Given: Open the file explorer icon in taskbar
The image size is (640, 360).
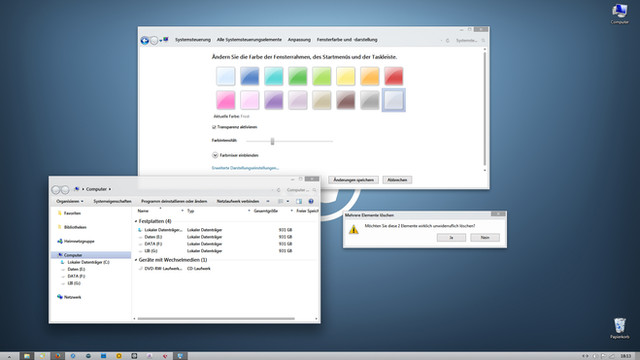Looking at the screenshot, I should coord(27,356).
